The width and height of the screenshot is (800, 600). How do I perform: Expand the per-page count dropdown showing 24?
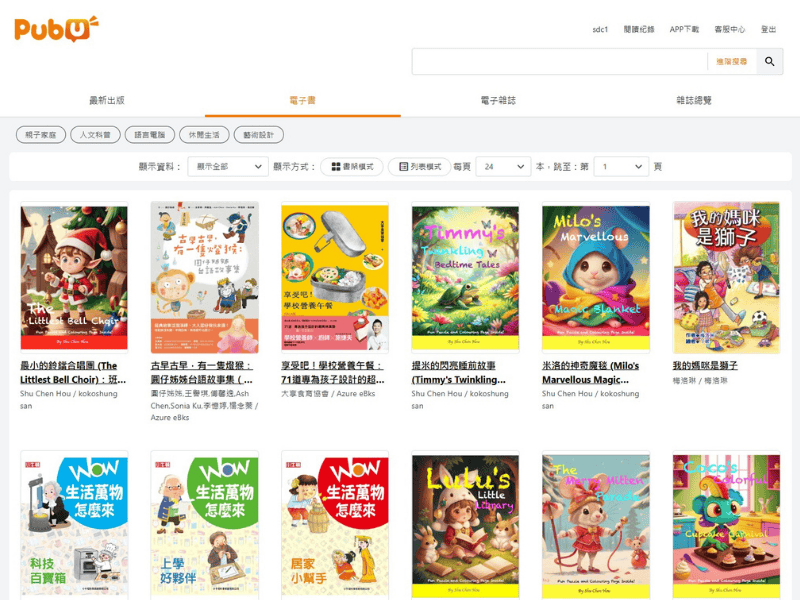502,167
